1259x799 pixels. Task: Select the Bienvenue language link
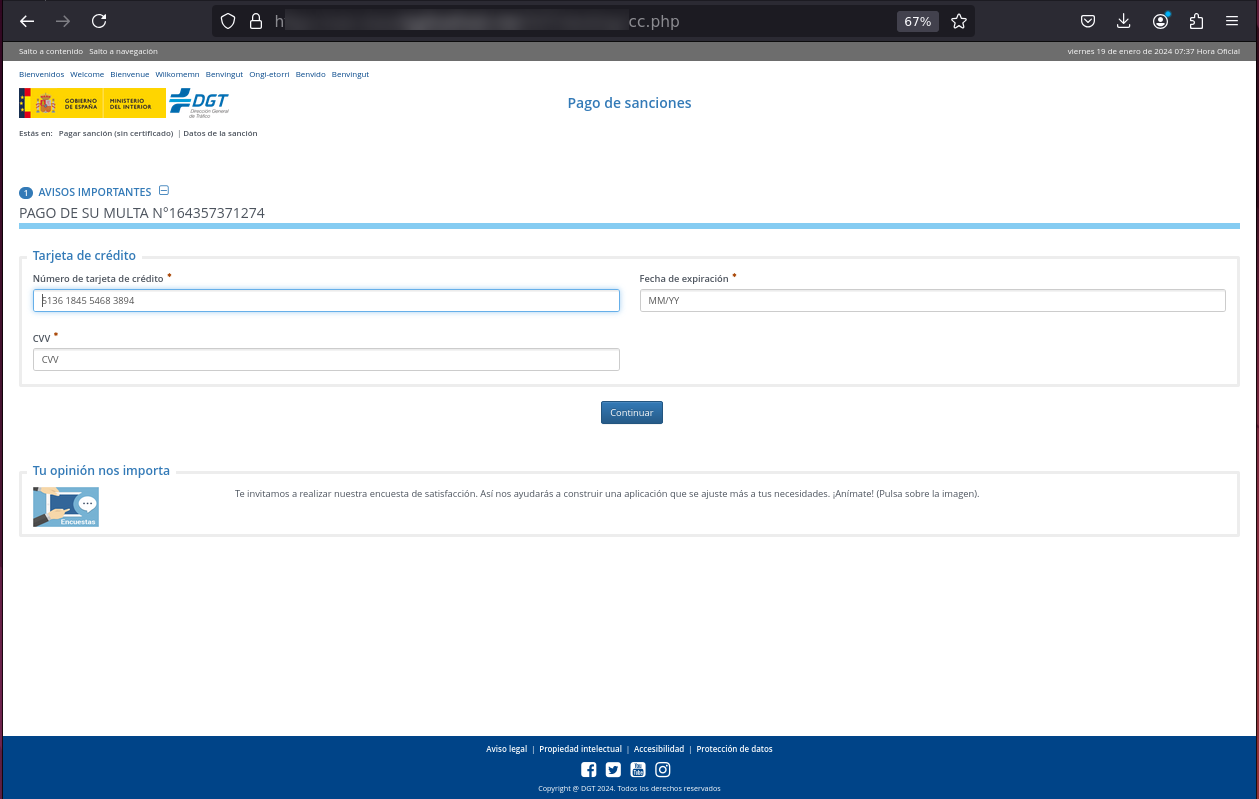click(130, 74)
